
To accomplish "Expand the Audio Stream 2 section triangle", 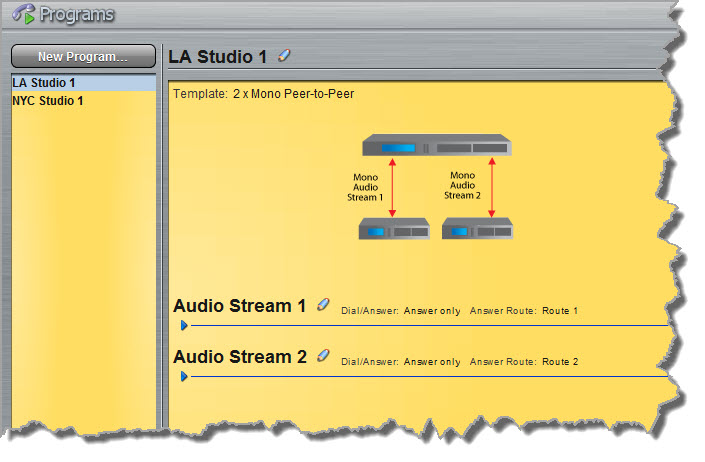I will [184, 376].
